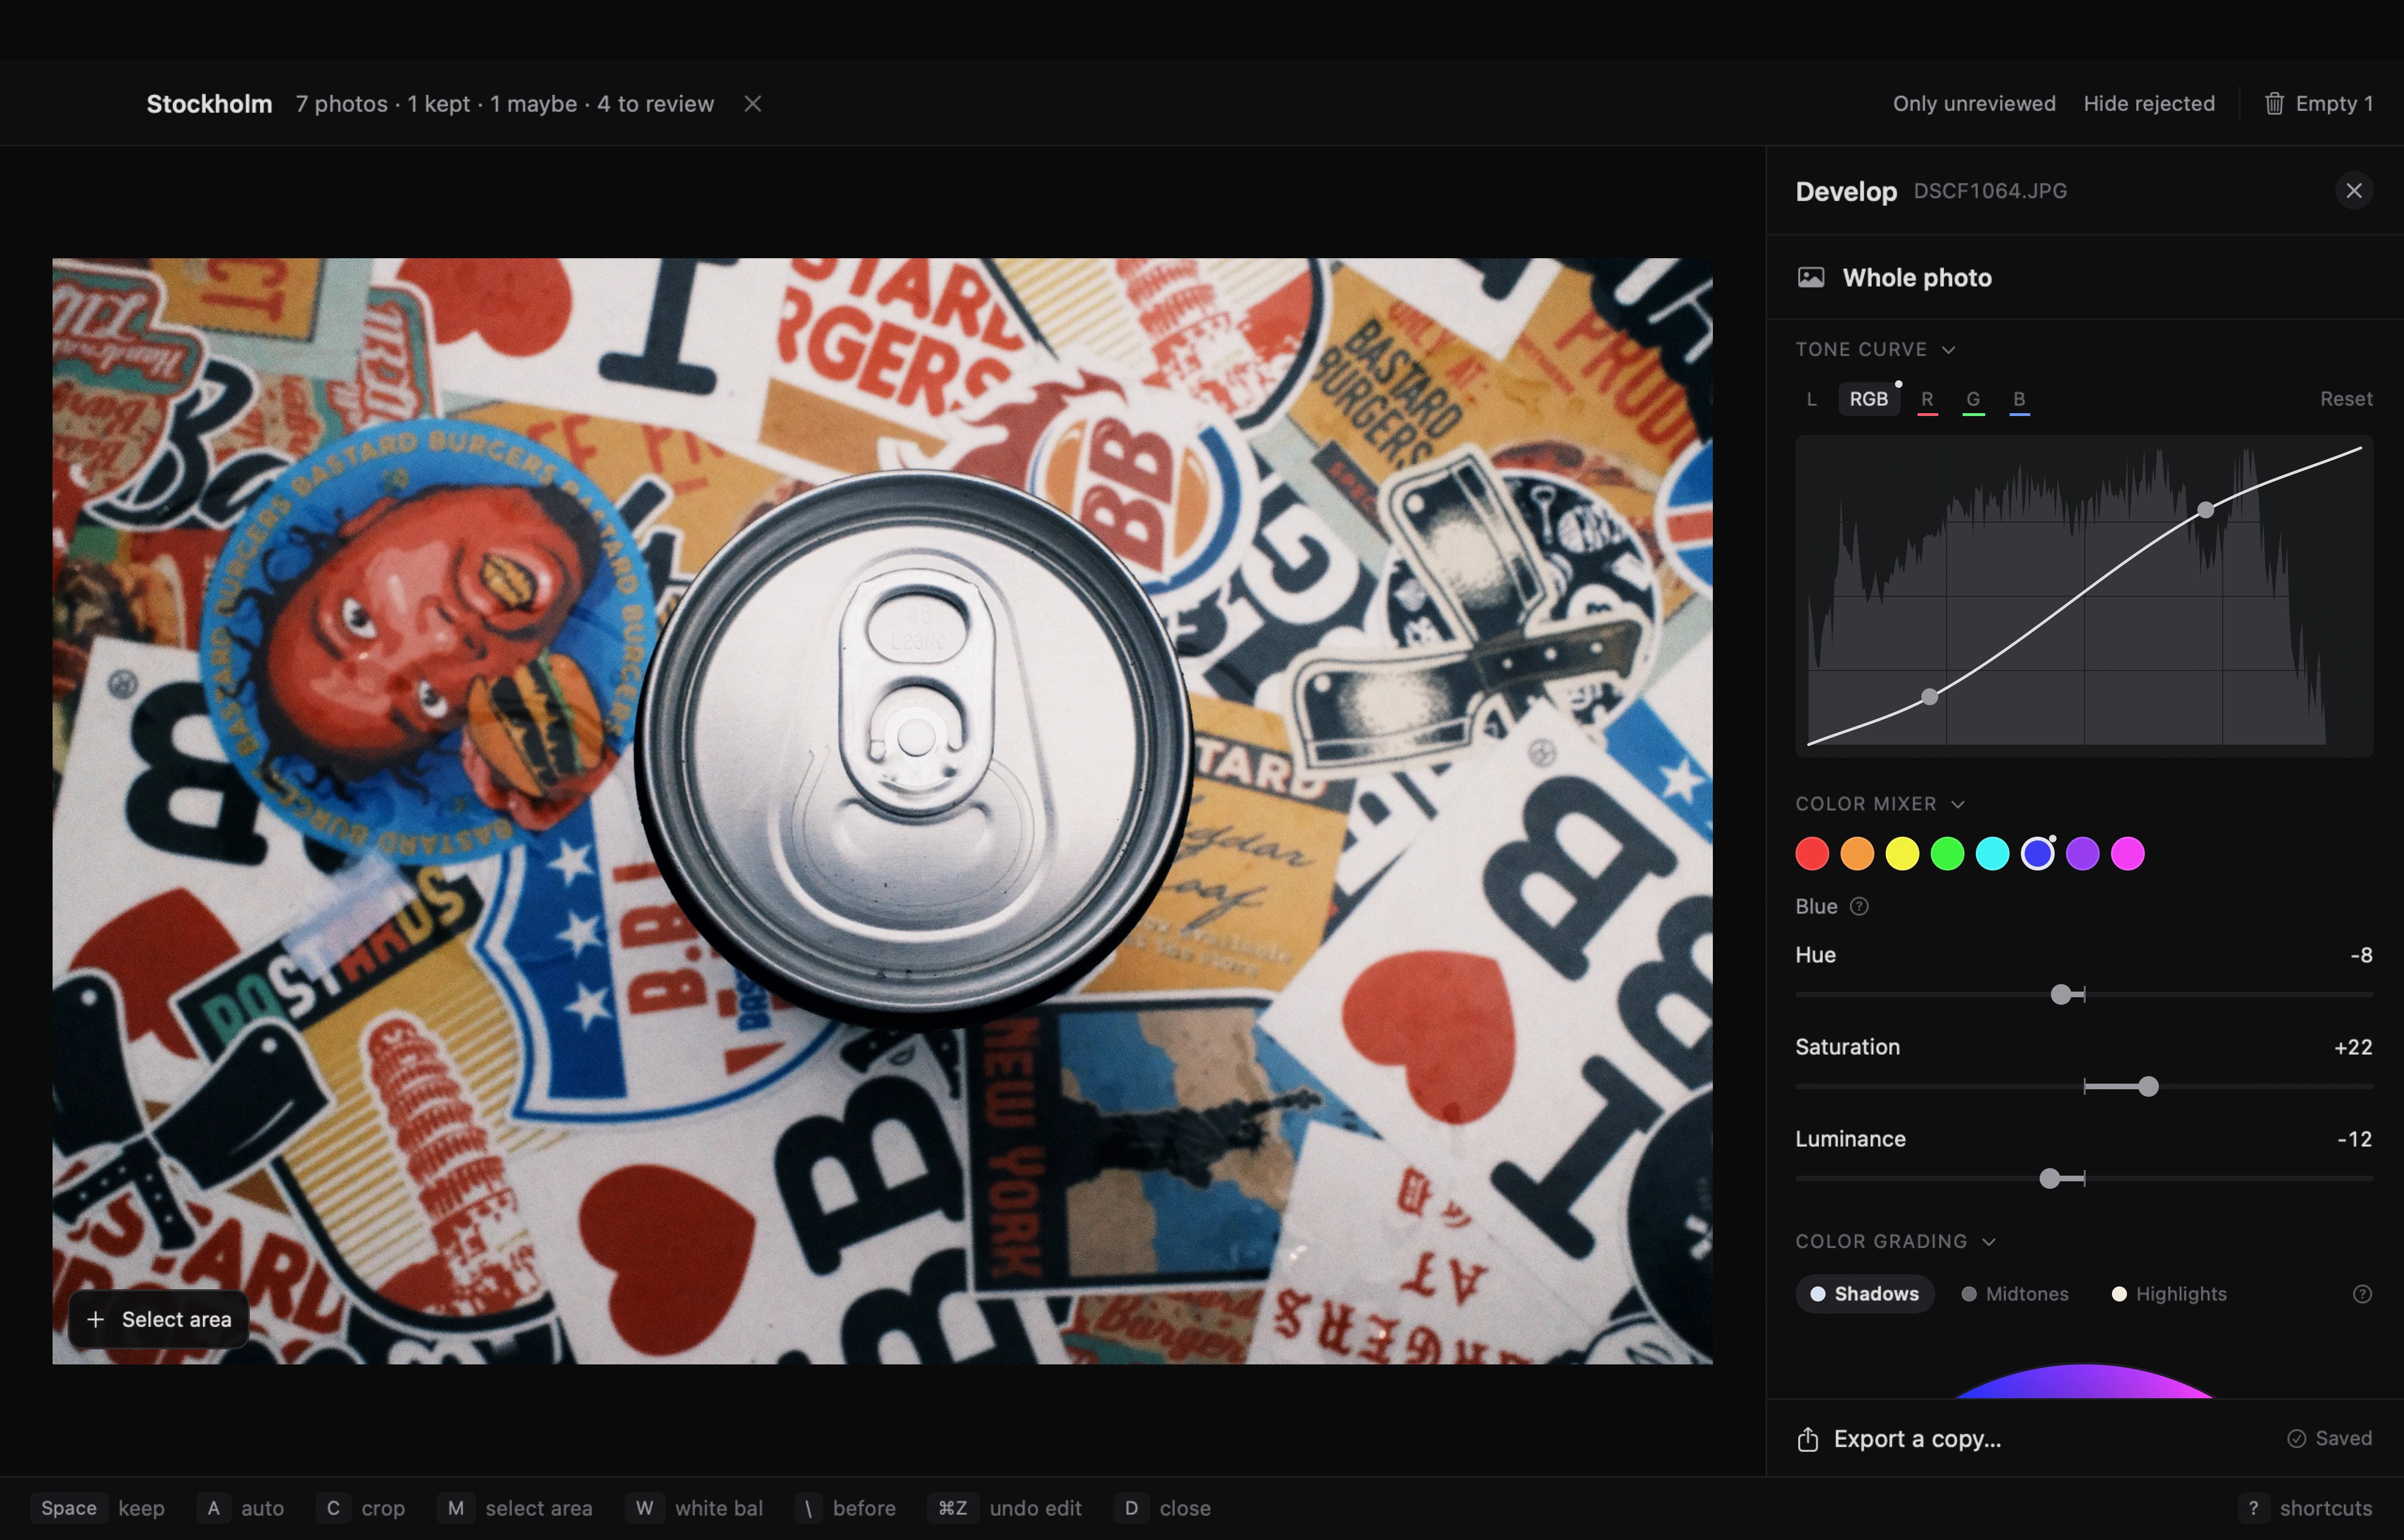Screen dimensions: 2404x1540
Task: Pick the magenta color mixer swatch
Action: pos(2127,854)
